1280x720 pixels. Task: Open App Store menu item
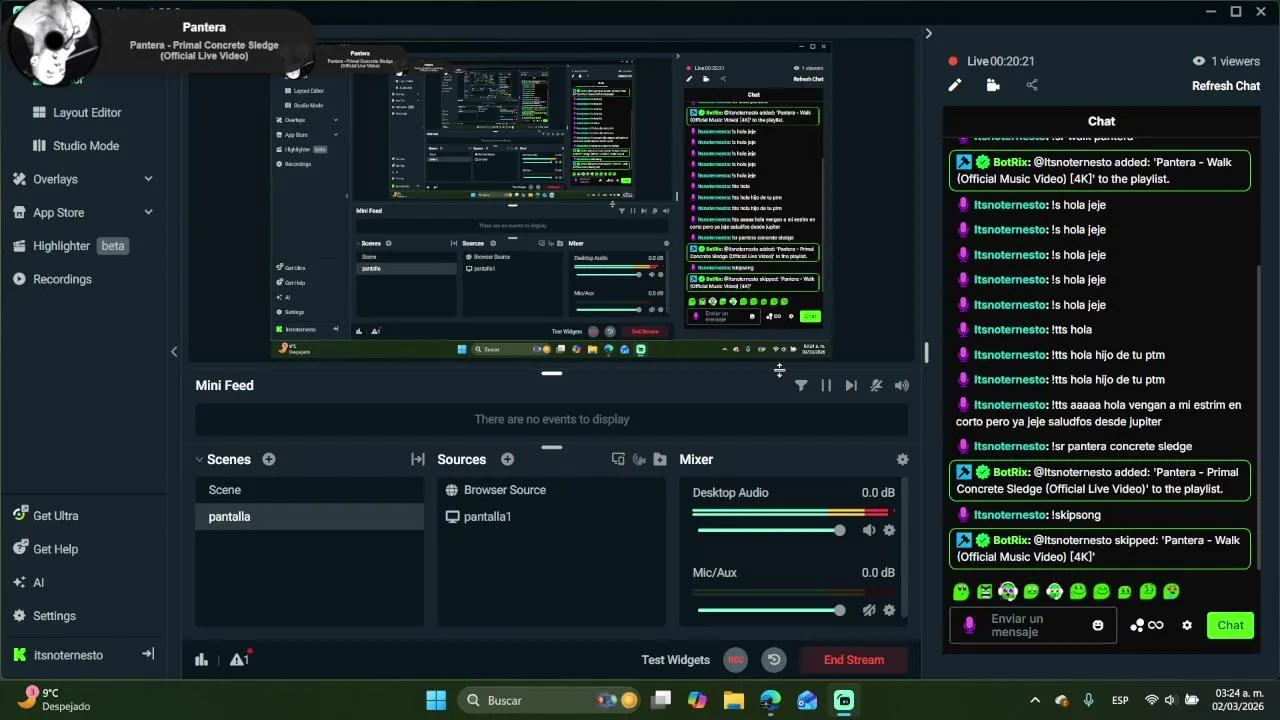48,213
